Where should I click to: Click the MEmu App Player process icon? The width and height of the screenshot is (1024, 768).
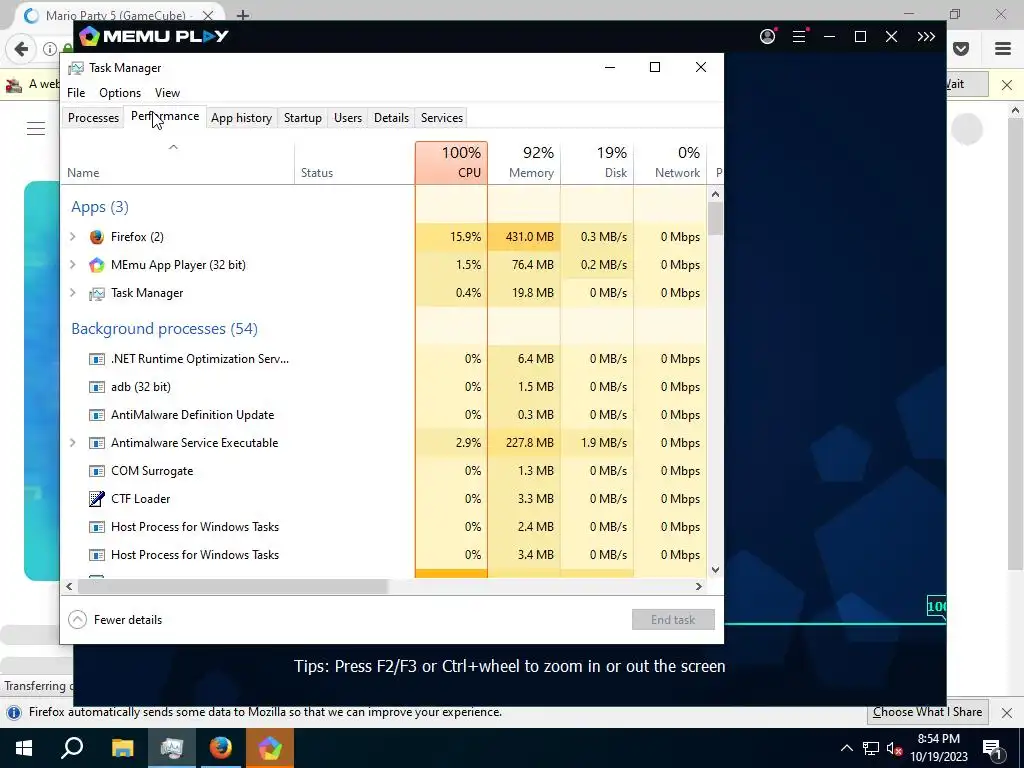pyautogui.click(x=97, y=264)
